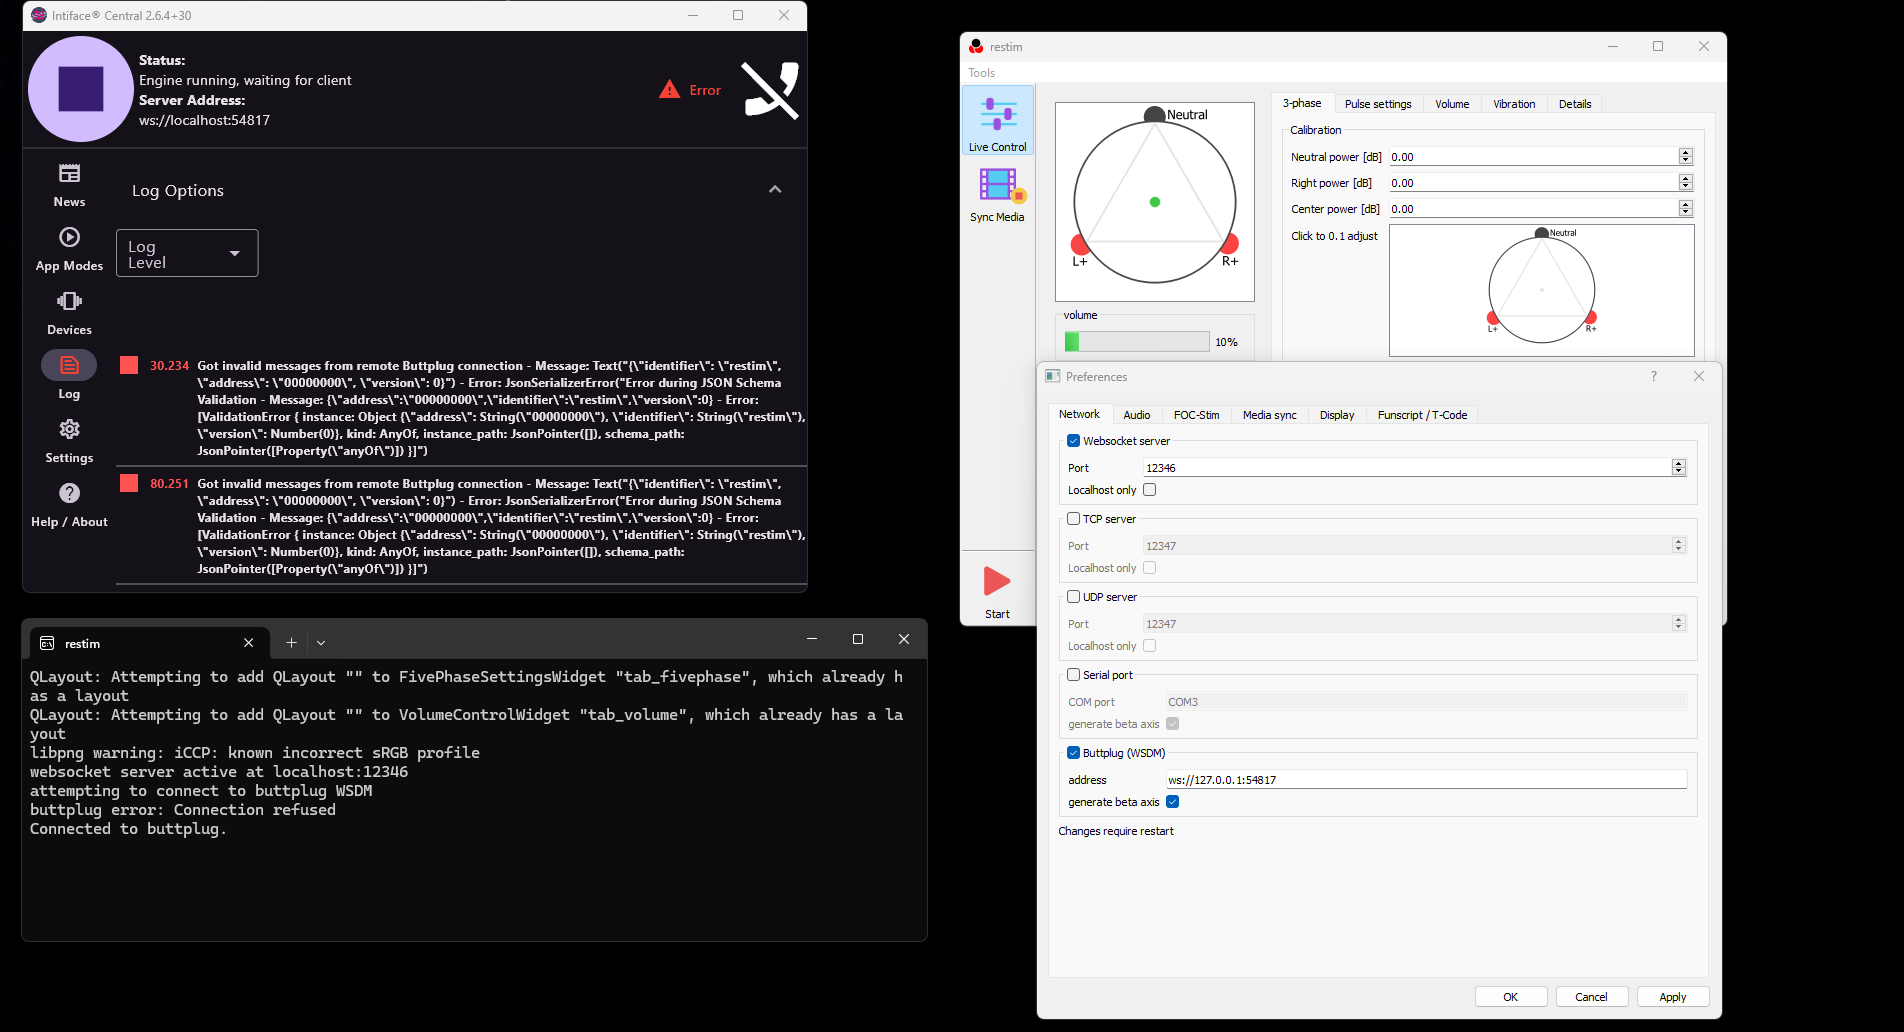Click the Buttplug address input field
Screen dimensions: 1904x1032
(1426, 780)
